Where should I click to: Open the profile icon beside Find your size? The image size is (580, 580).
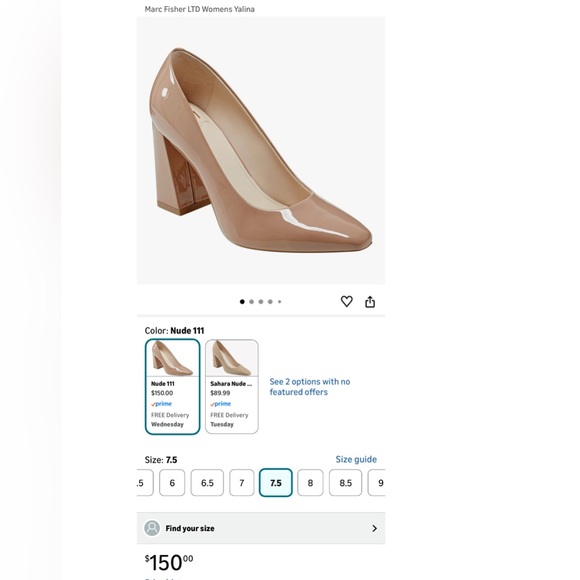pyautogui.click(x=152, y=528)
